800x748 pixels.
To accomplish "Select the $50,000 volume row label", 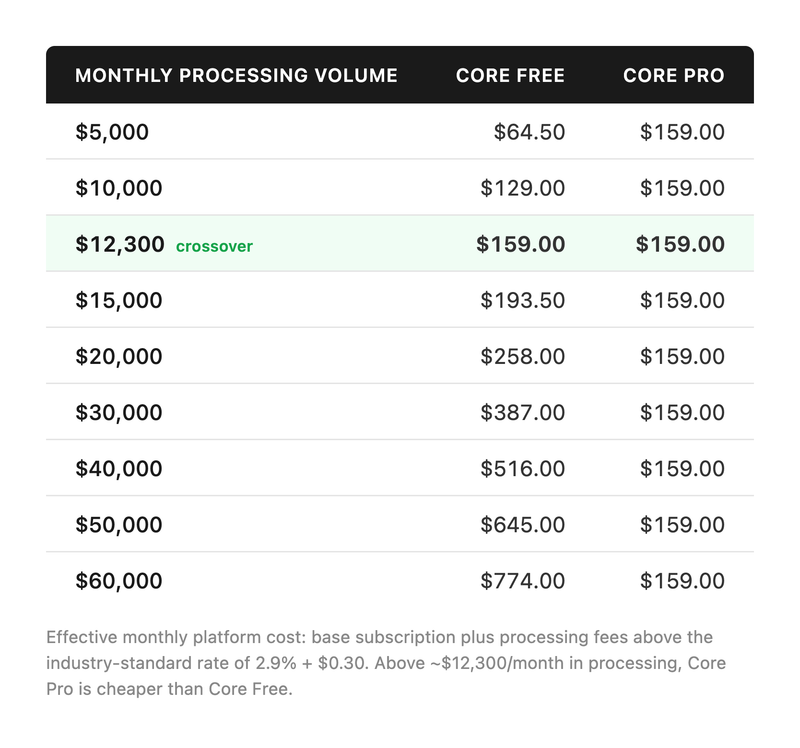I will pyautogui.click(x=118, y=524).
